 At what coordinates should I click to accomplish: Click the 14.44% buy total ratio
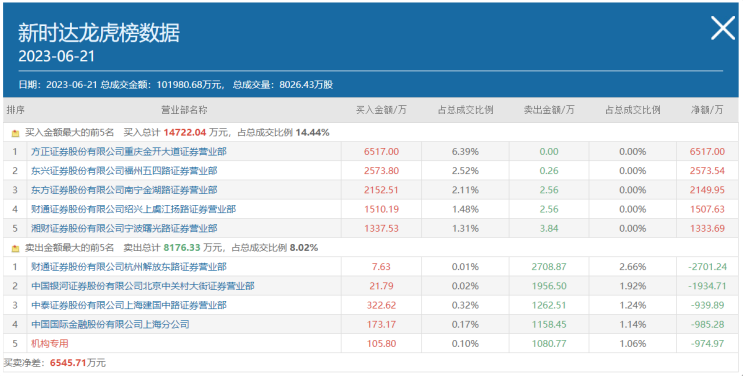point(312,133)
